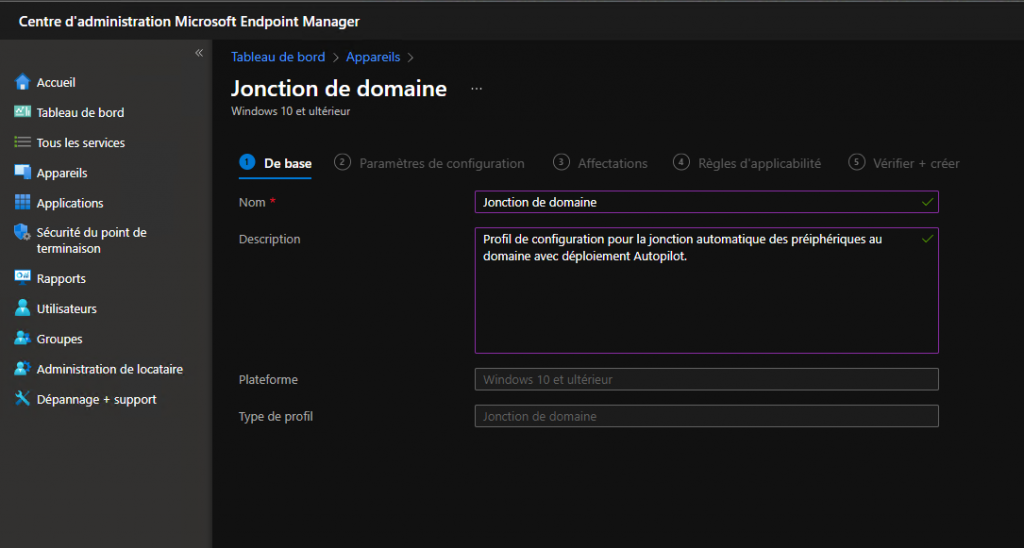Select the Paramètres de configuration tab
Screen dimensions: 1024x548
429,163
